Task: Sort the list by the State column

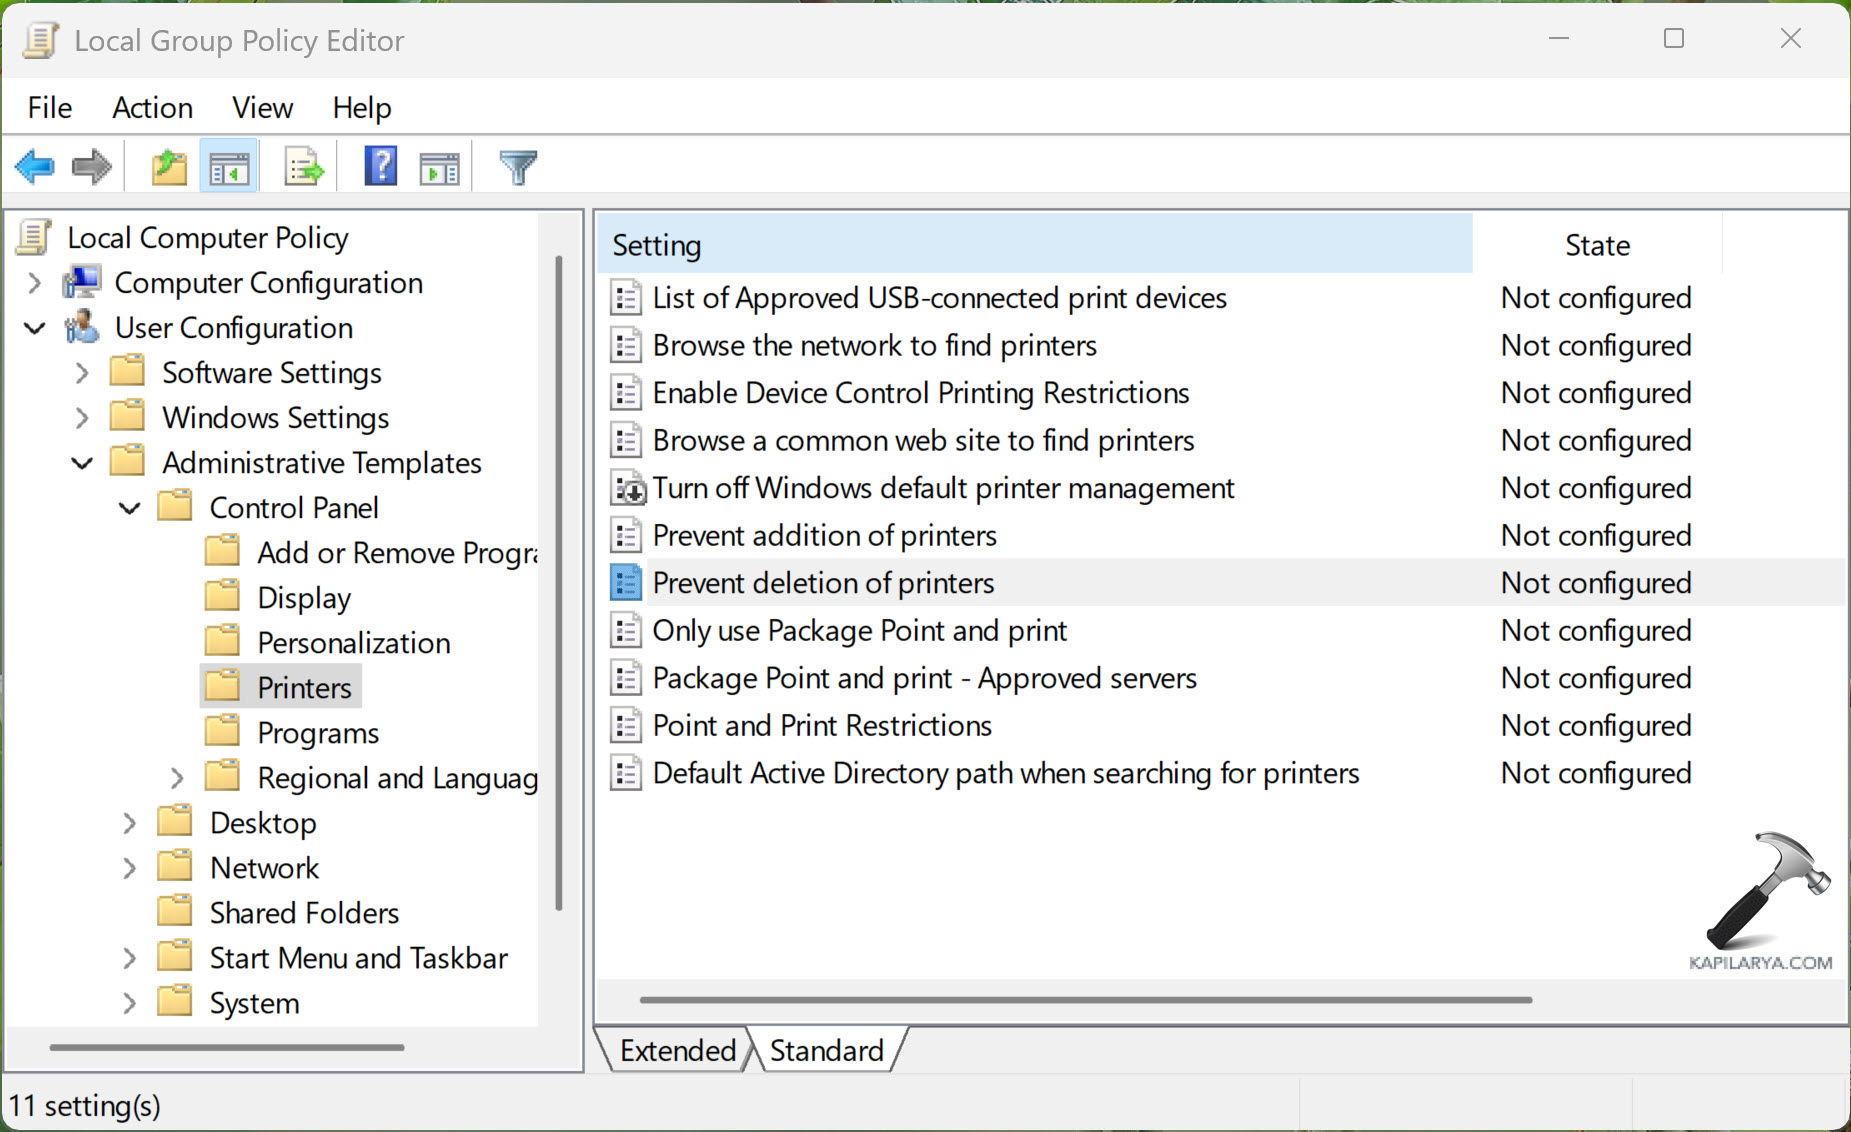Action: point(1596,244)
